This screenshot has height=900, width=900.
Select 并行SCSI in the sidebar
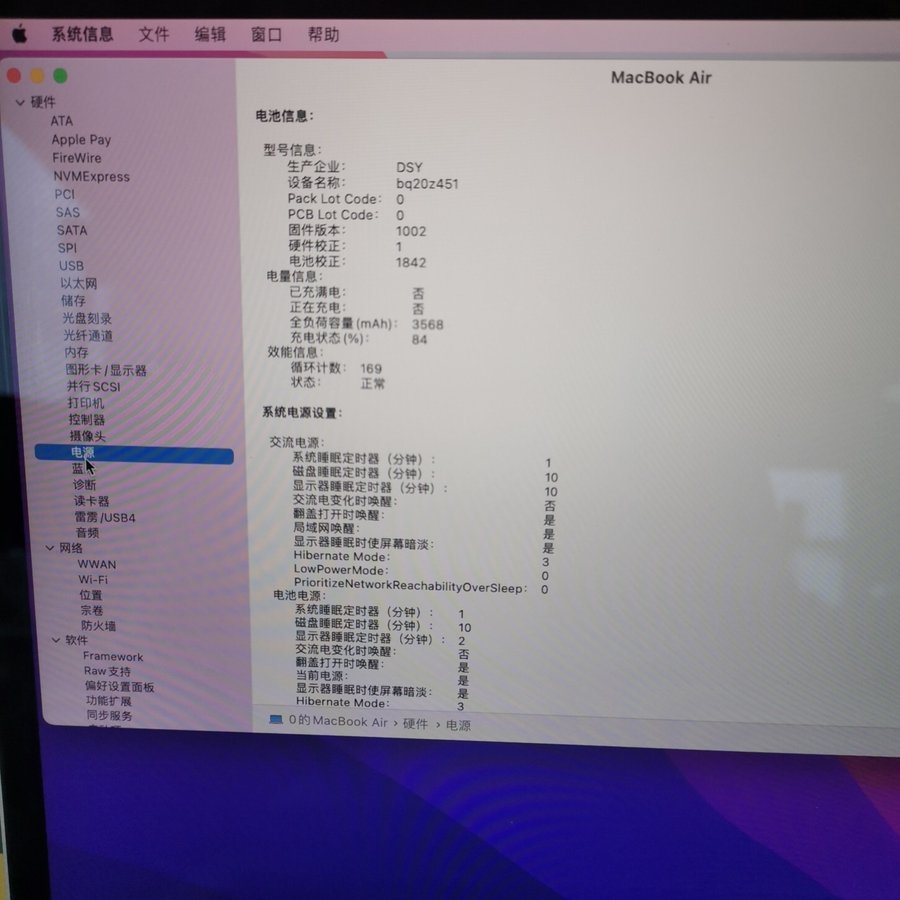click(x=94, y=386)
